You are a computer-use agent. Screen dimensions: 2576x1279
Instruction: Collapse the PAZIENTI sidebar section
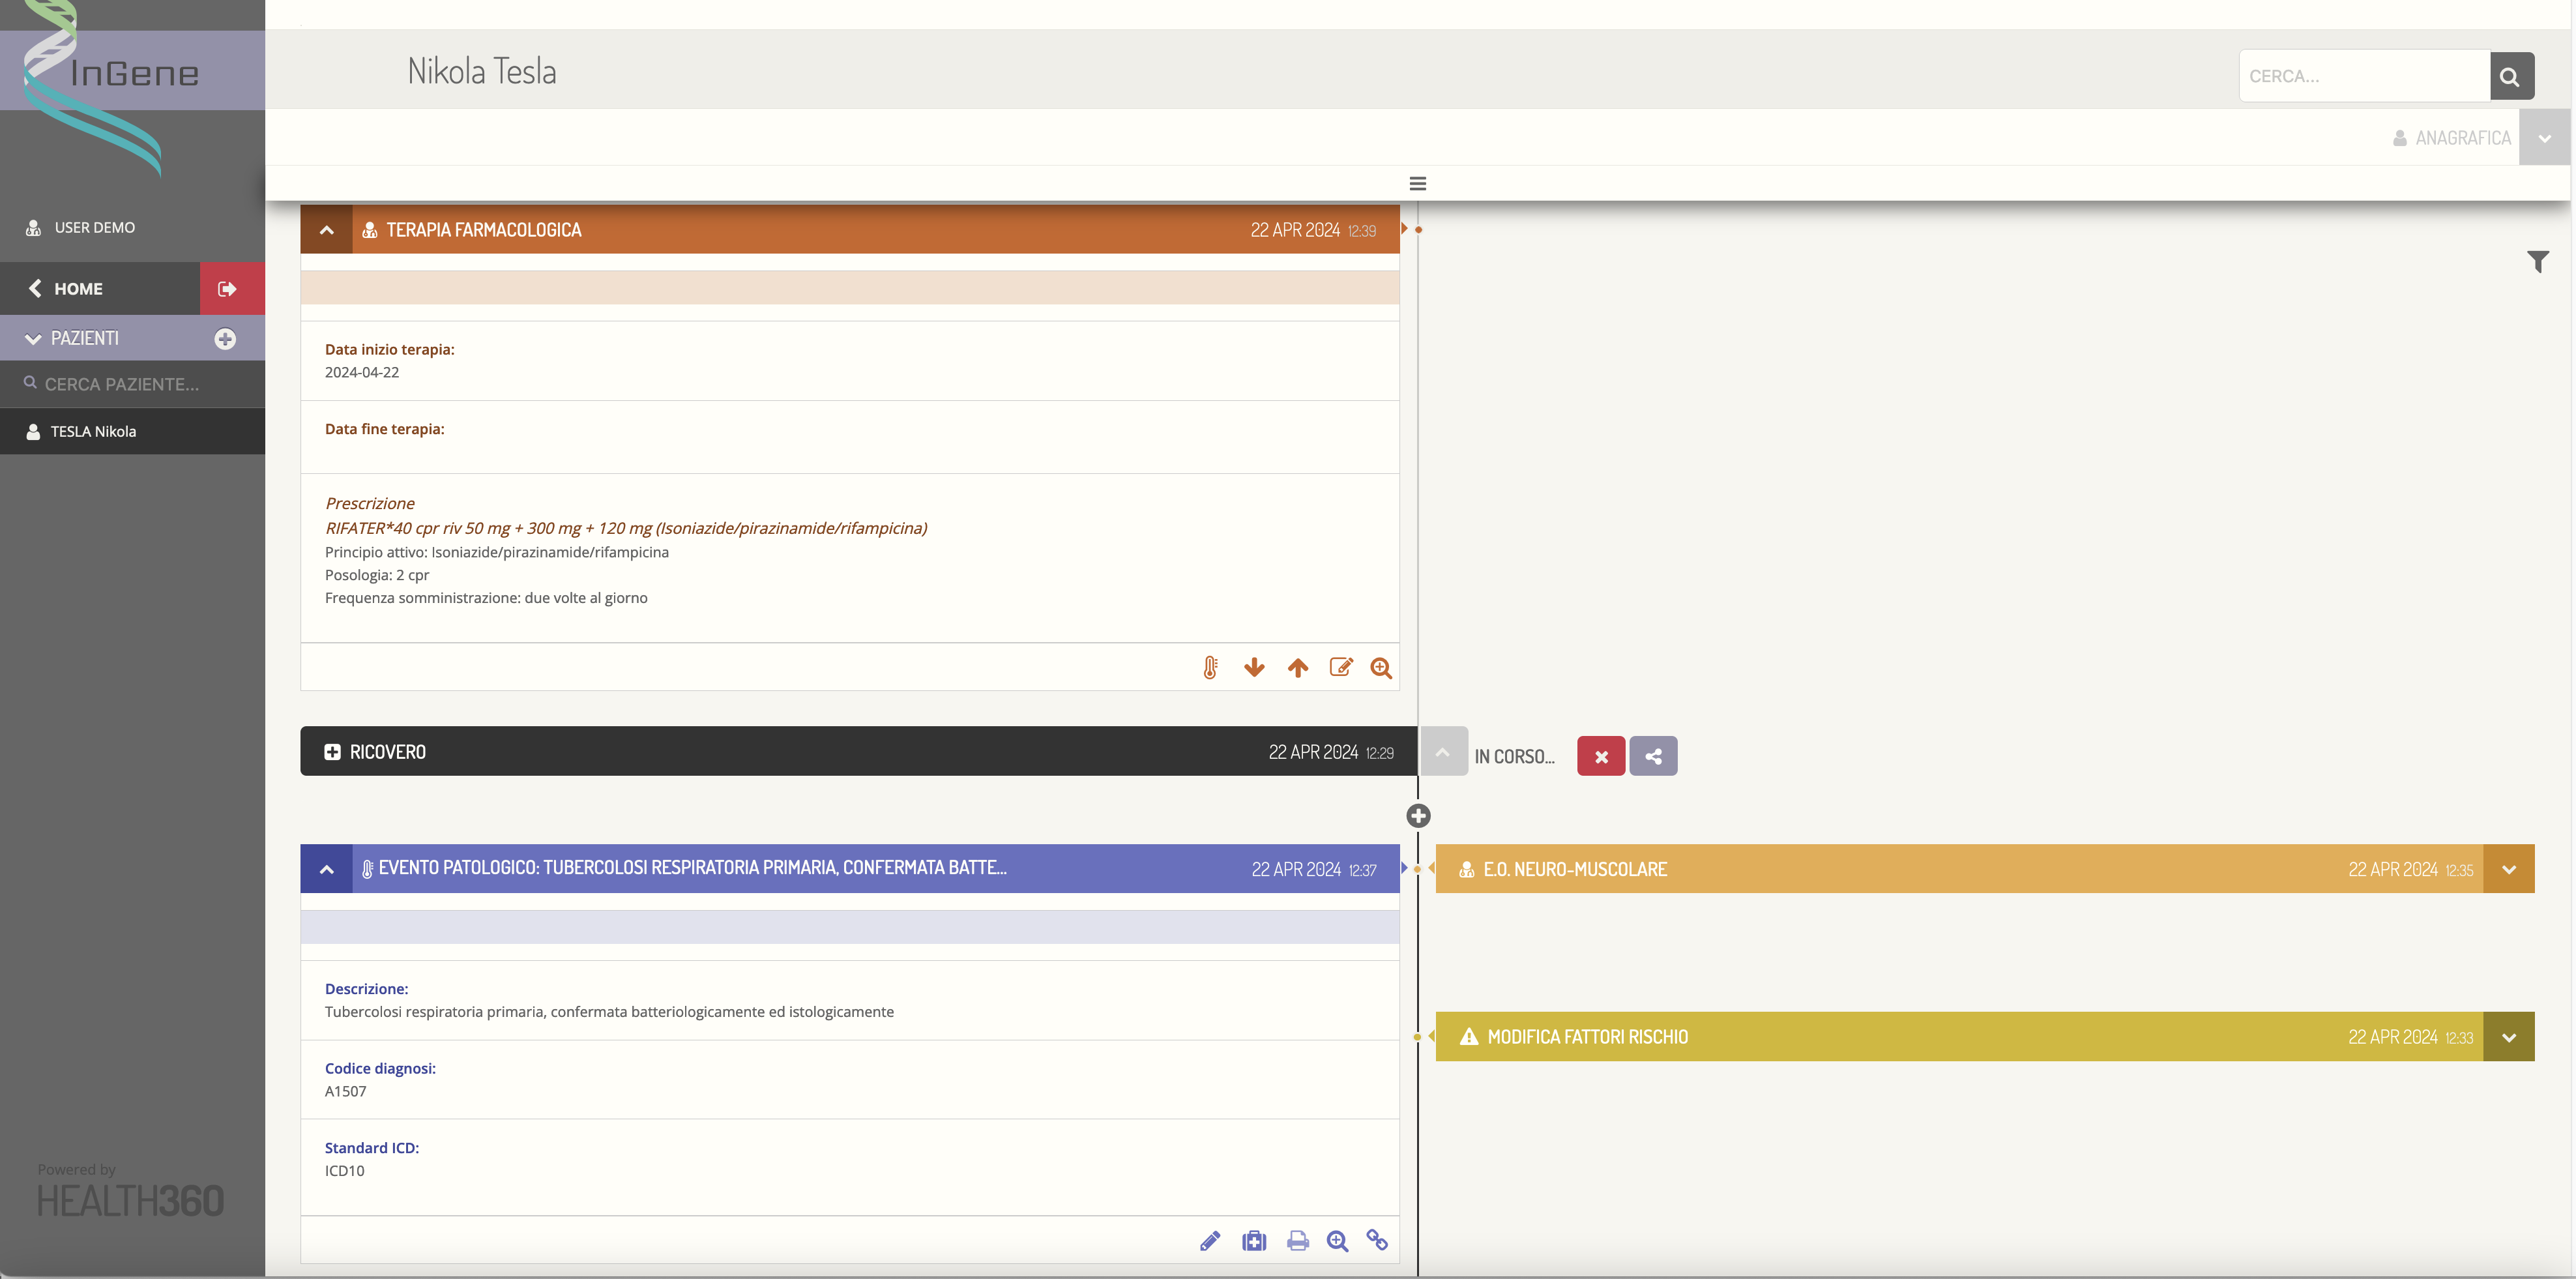point(33,339)
